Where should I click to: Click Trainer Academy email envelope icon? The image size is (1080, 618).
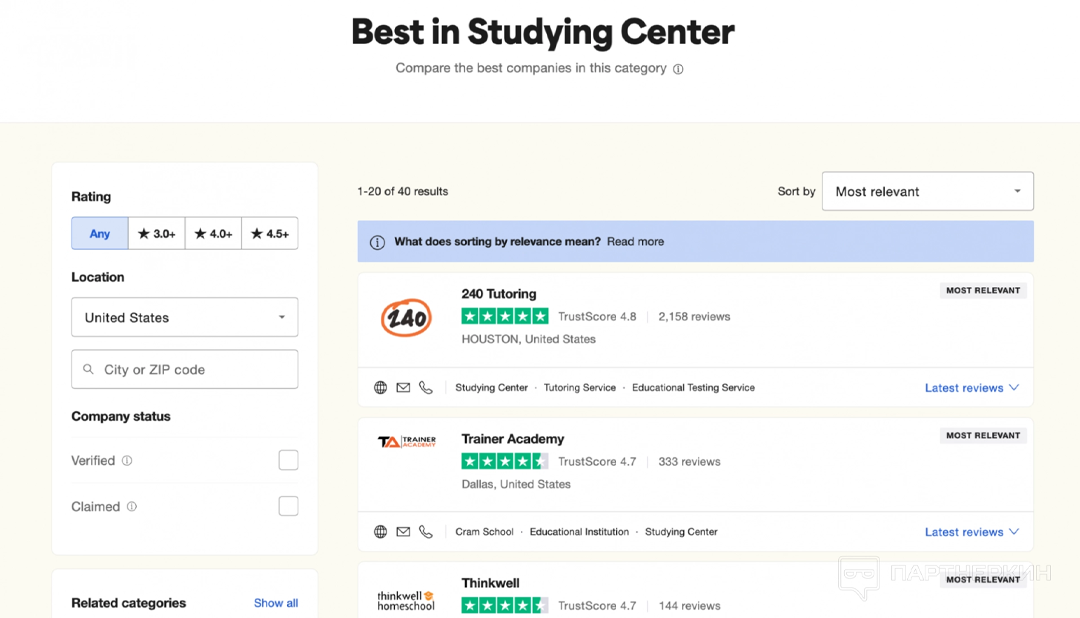(403, 532)
